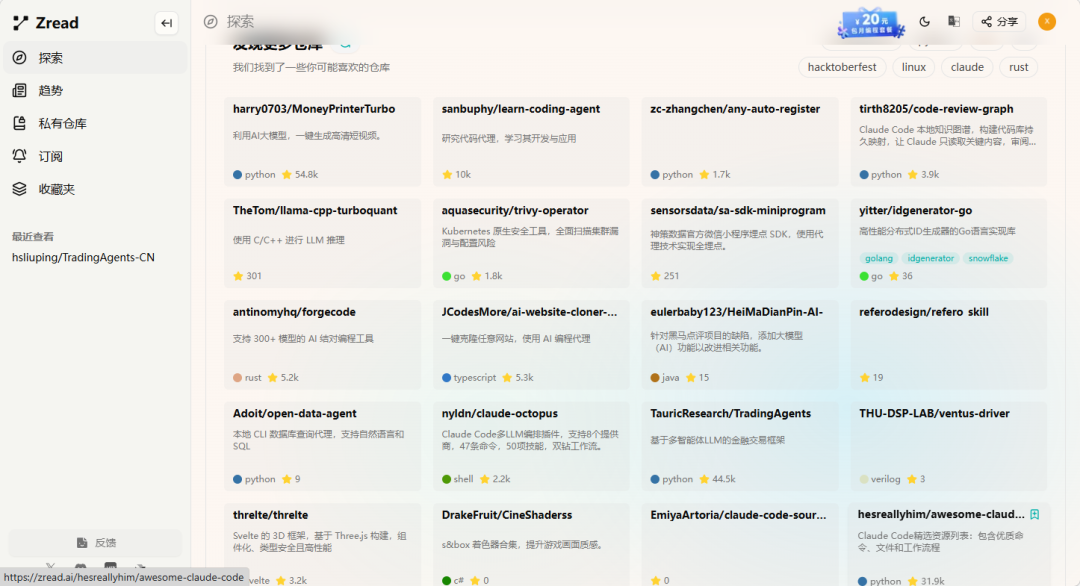1080x586 pixels.
Task: Open the JCodesMore/ai-website-cloner repository card
Action: 531,345
